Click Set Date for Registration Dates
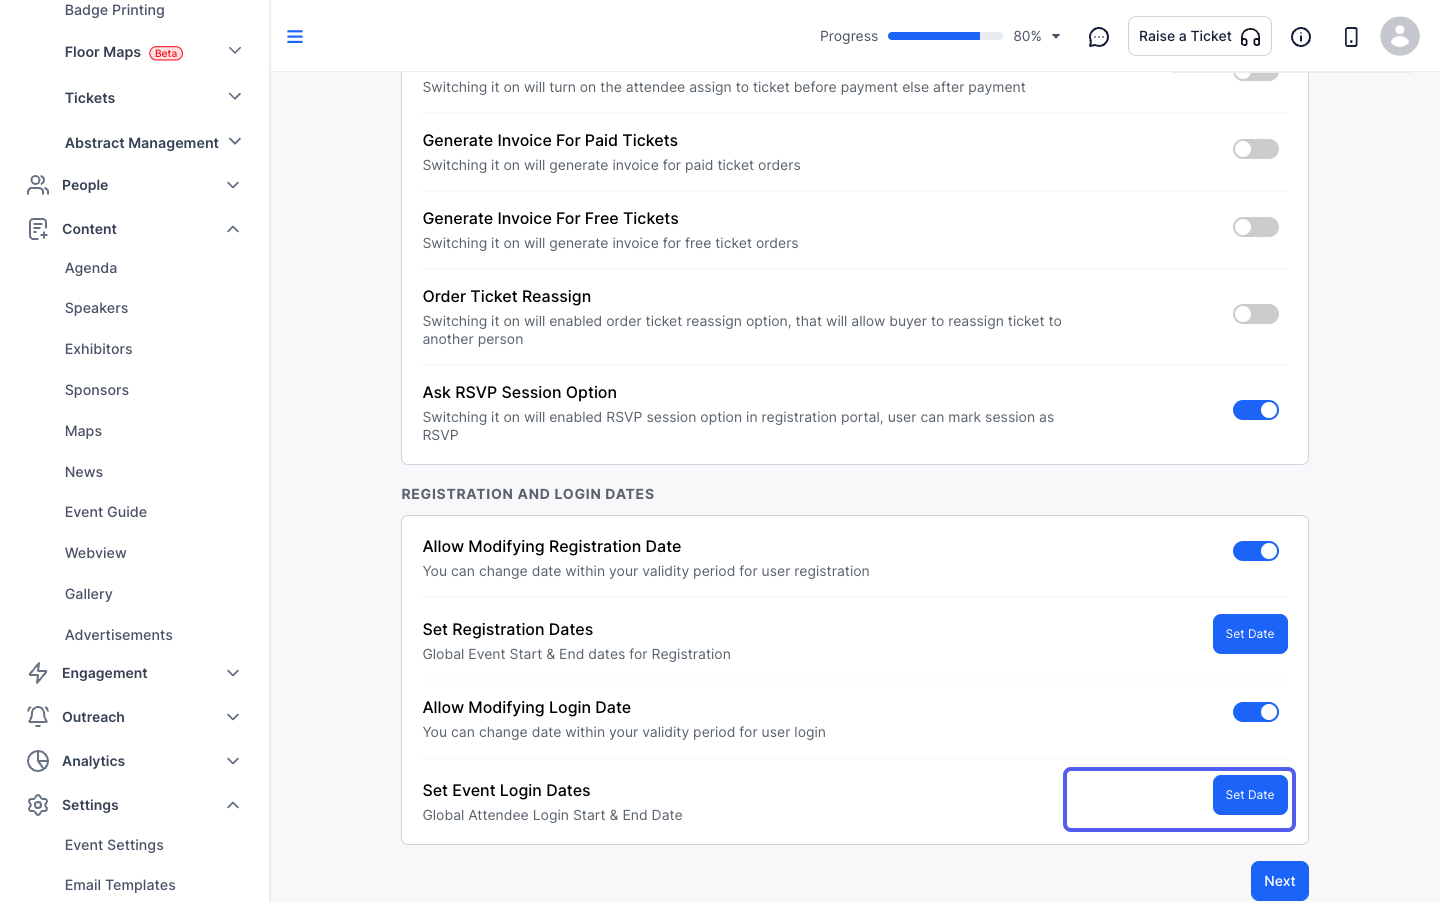This screenshot has width=1440, height=903. coord(1250,634)
